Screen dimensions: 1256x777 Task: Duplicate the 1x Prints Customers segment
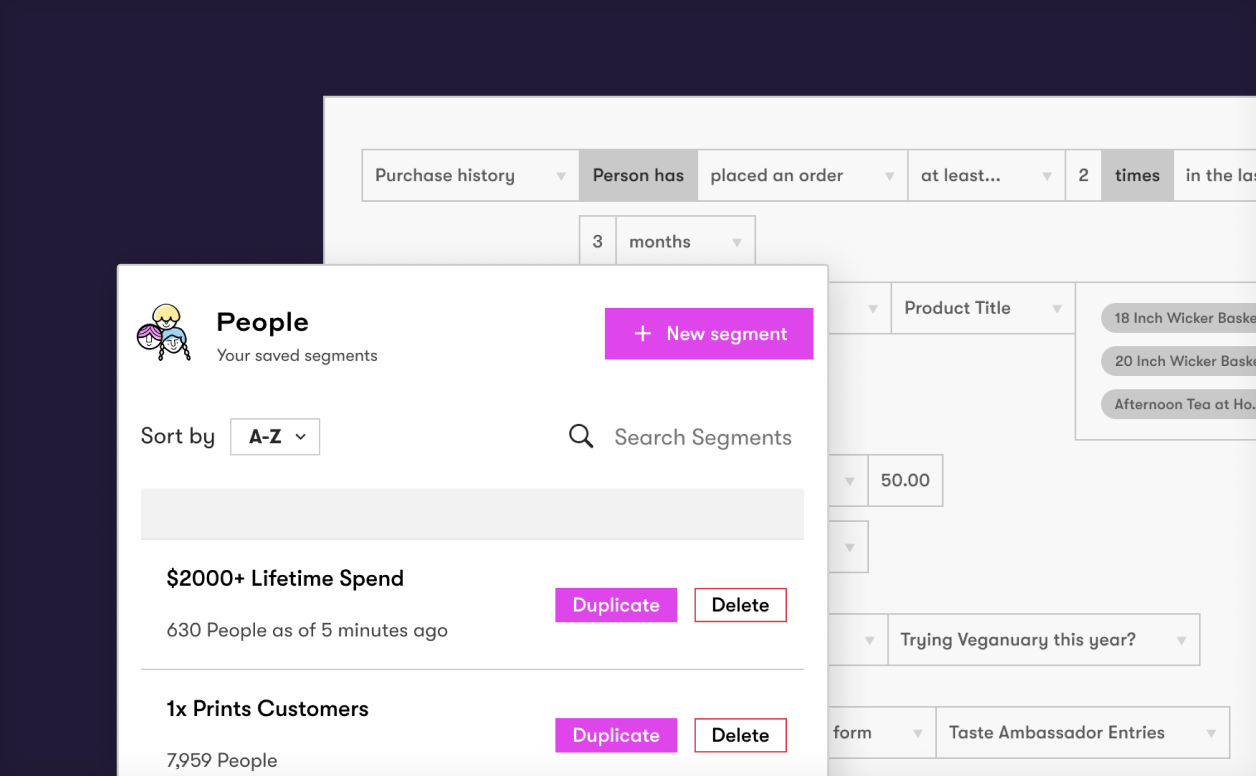[616, 735]
